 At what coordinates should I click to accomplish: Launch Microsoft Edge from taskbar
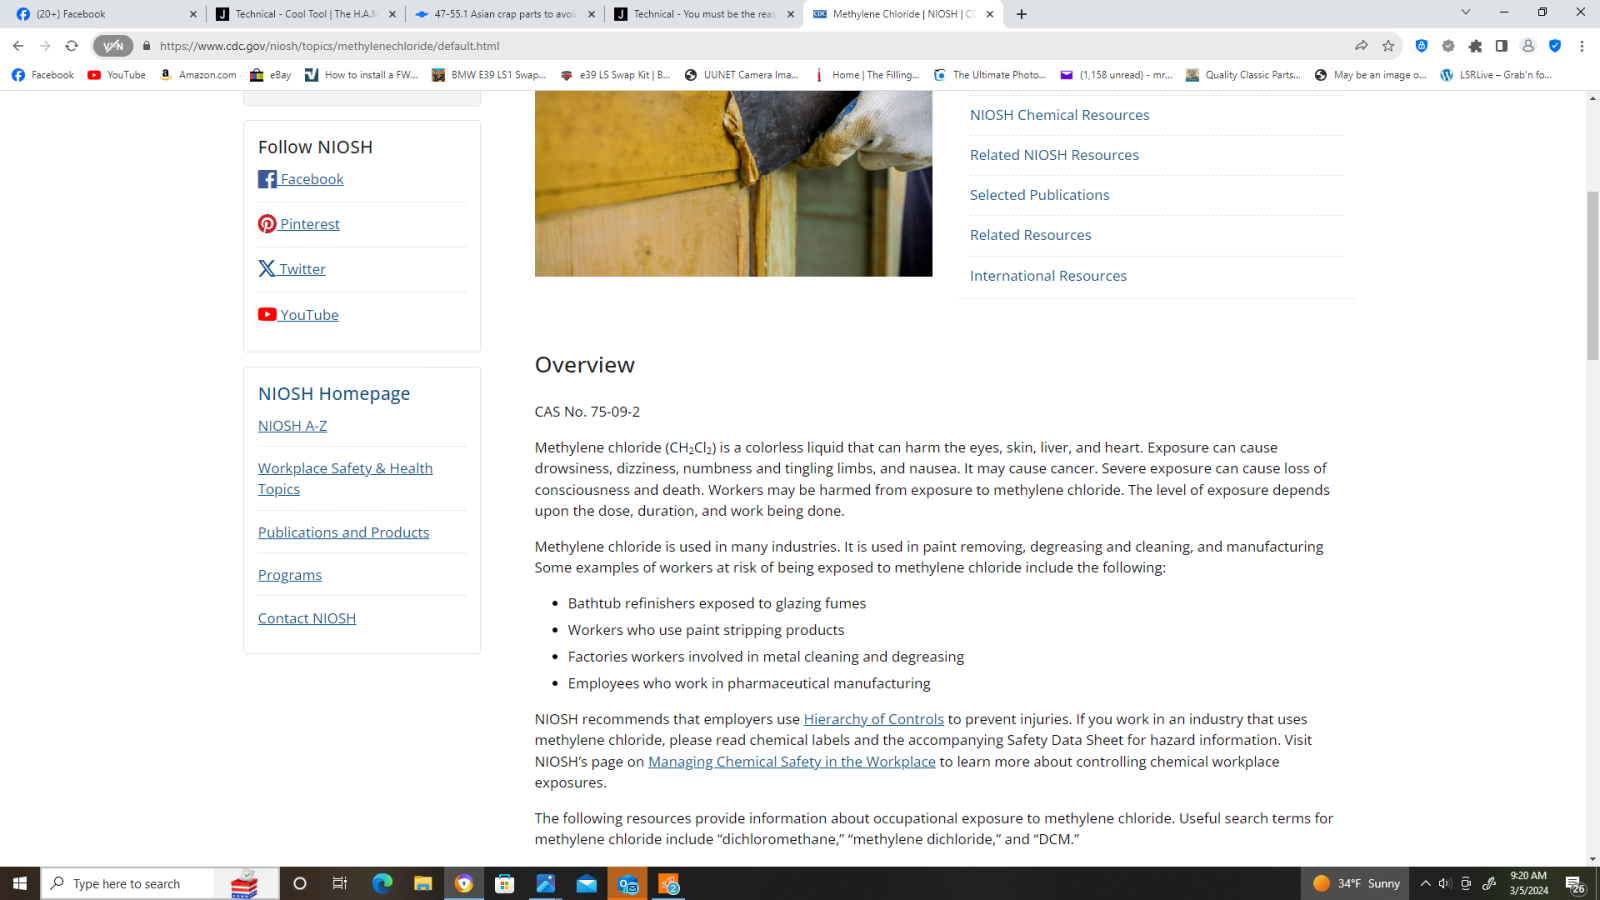(x=382, y=884)
